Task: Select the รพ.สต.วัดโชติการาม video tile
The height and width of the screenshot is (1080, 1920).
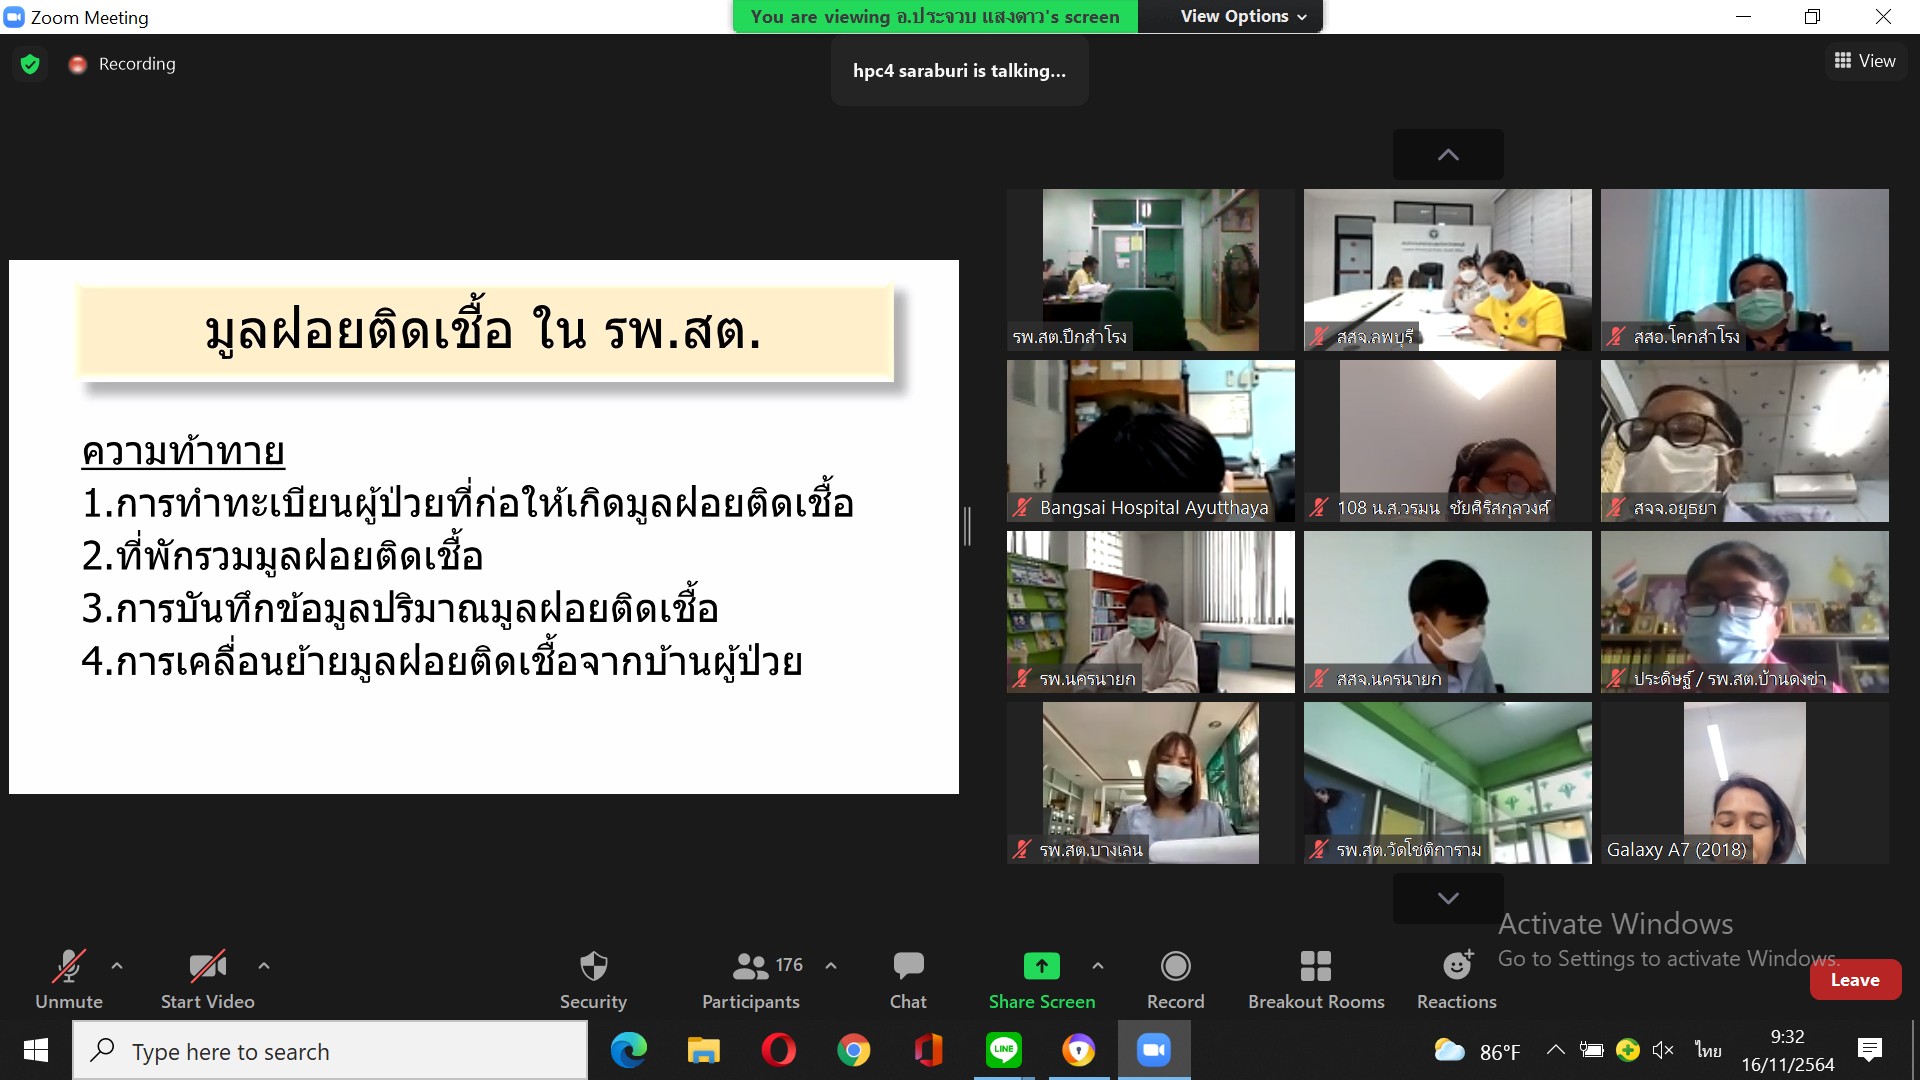Action: click(x=1448, y=783)
